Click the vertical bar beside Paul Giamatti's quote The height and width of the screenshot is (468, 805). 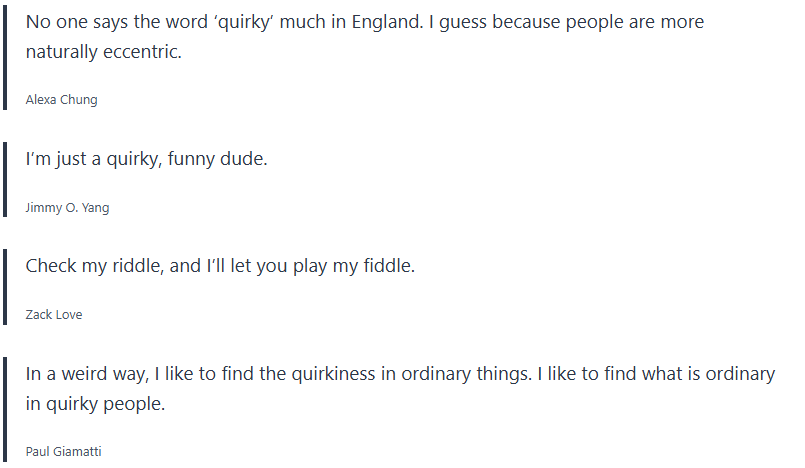point(5,408)
